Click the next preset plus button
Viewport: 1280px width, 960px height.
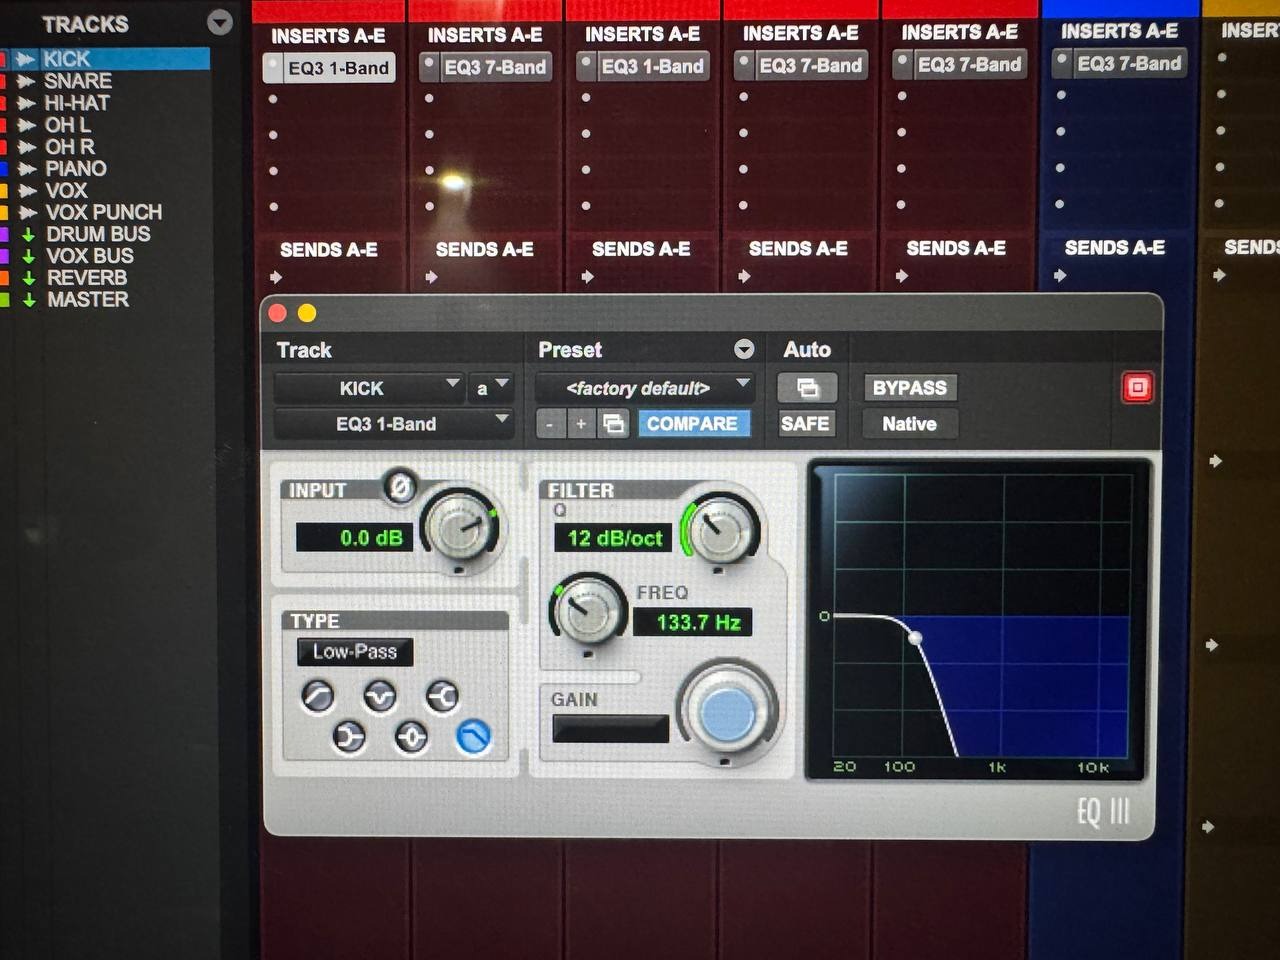[x=581, y=424]
